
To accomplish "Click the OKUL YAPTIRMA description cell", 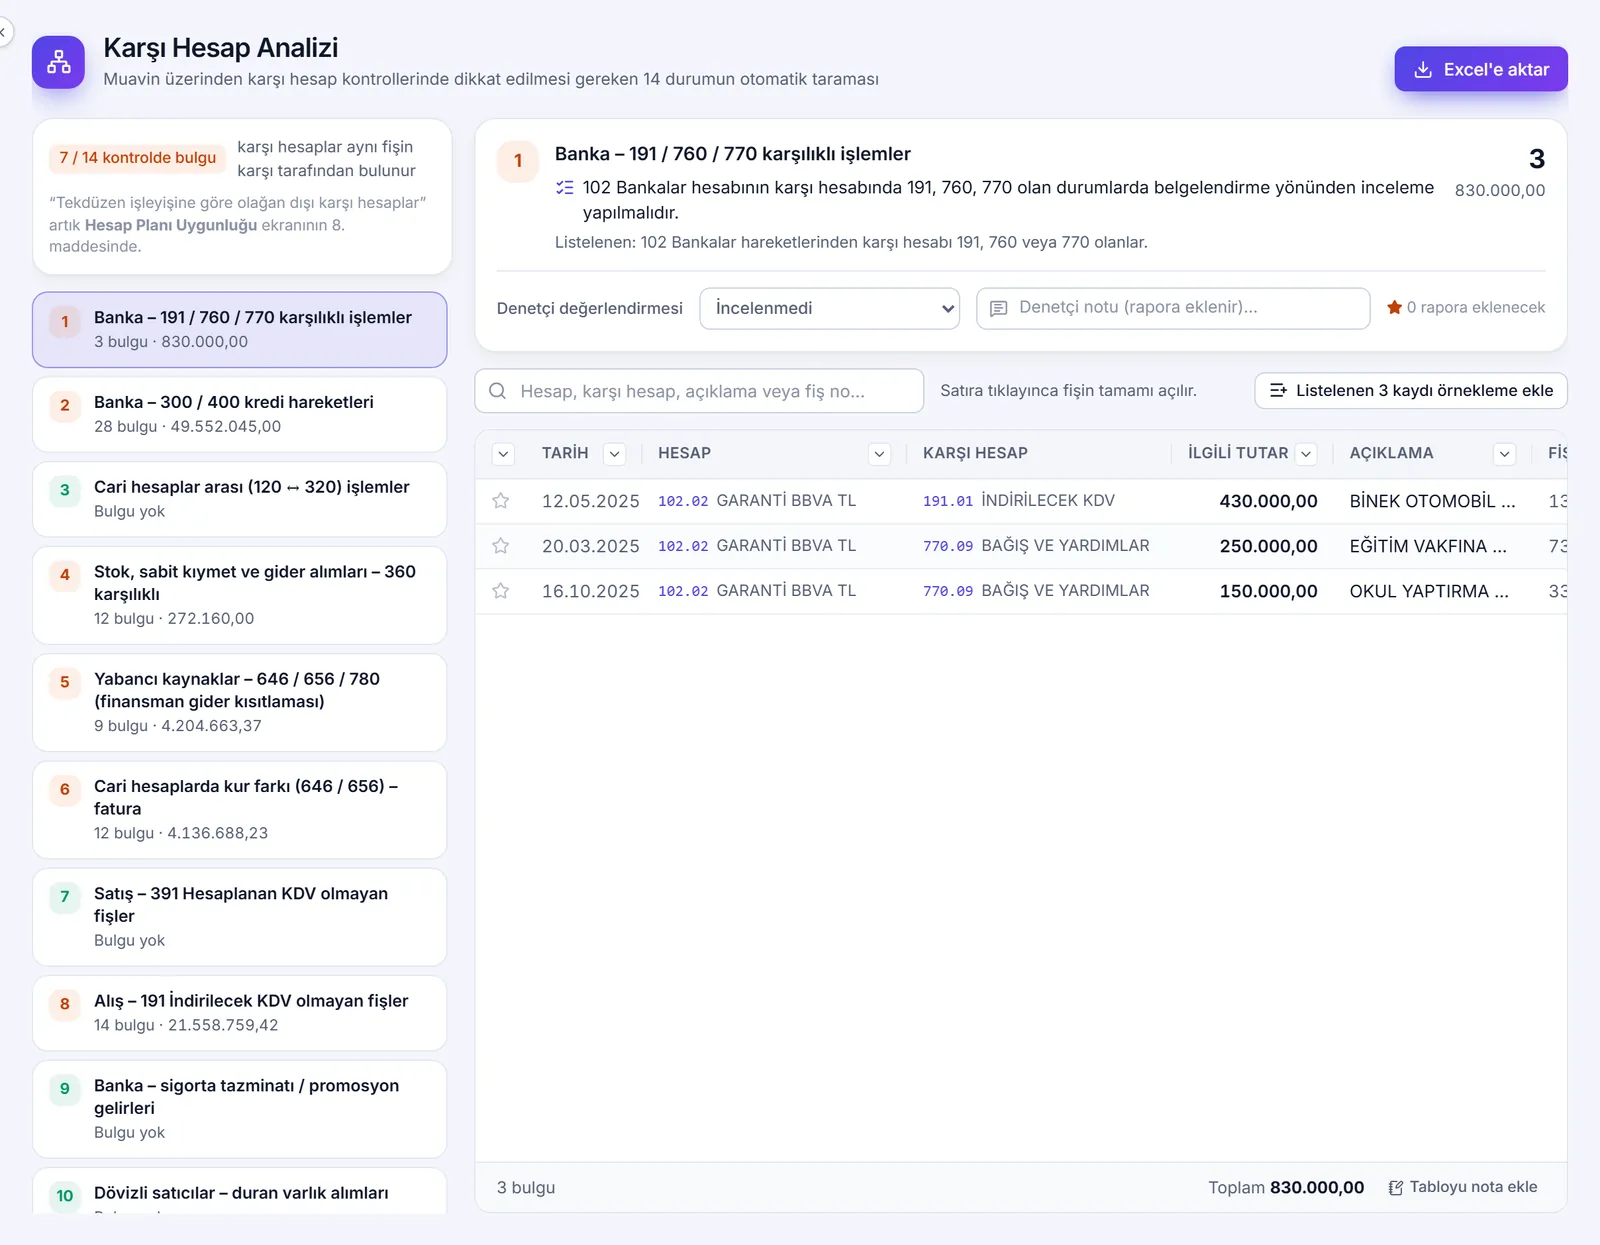I will 1429,591.
